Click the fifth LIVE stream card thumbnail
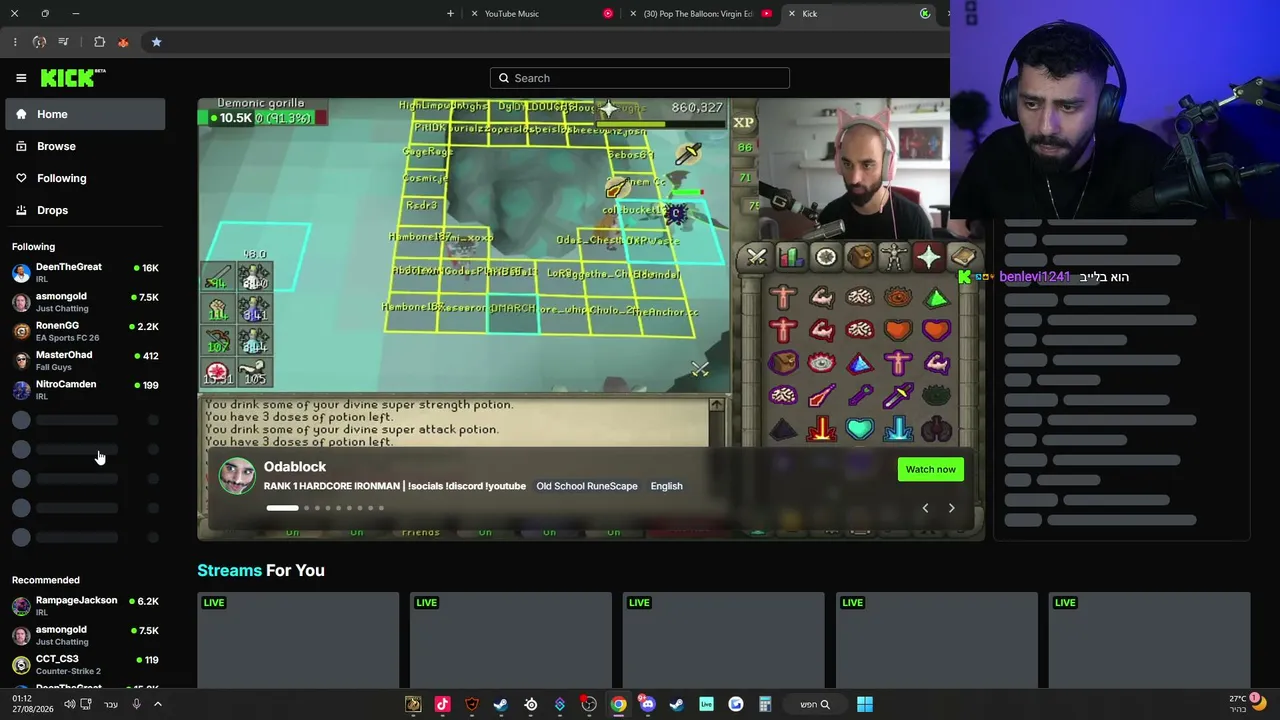This screenshot has height=720, width=1280. click(x=1150, y=640)
